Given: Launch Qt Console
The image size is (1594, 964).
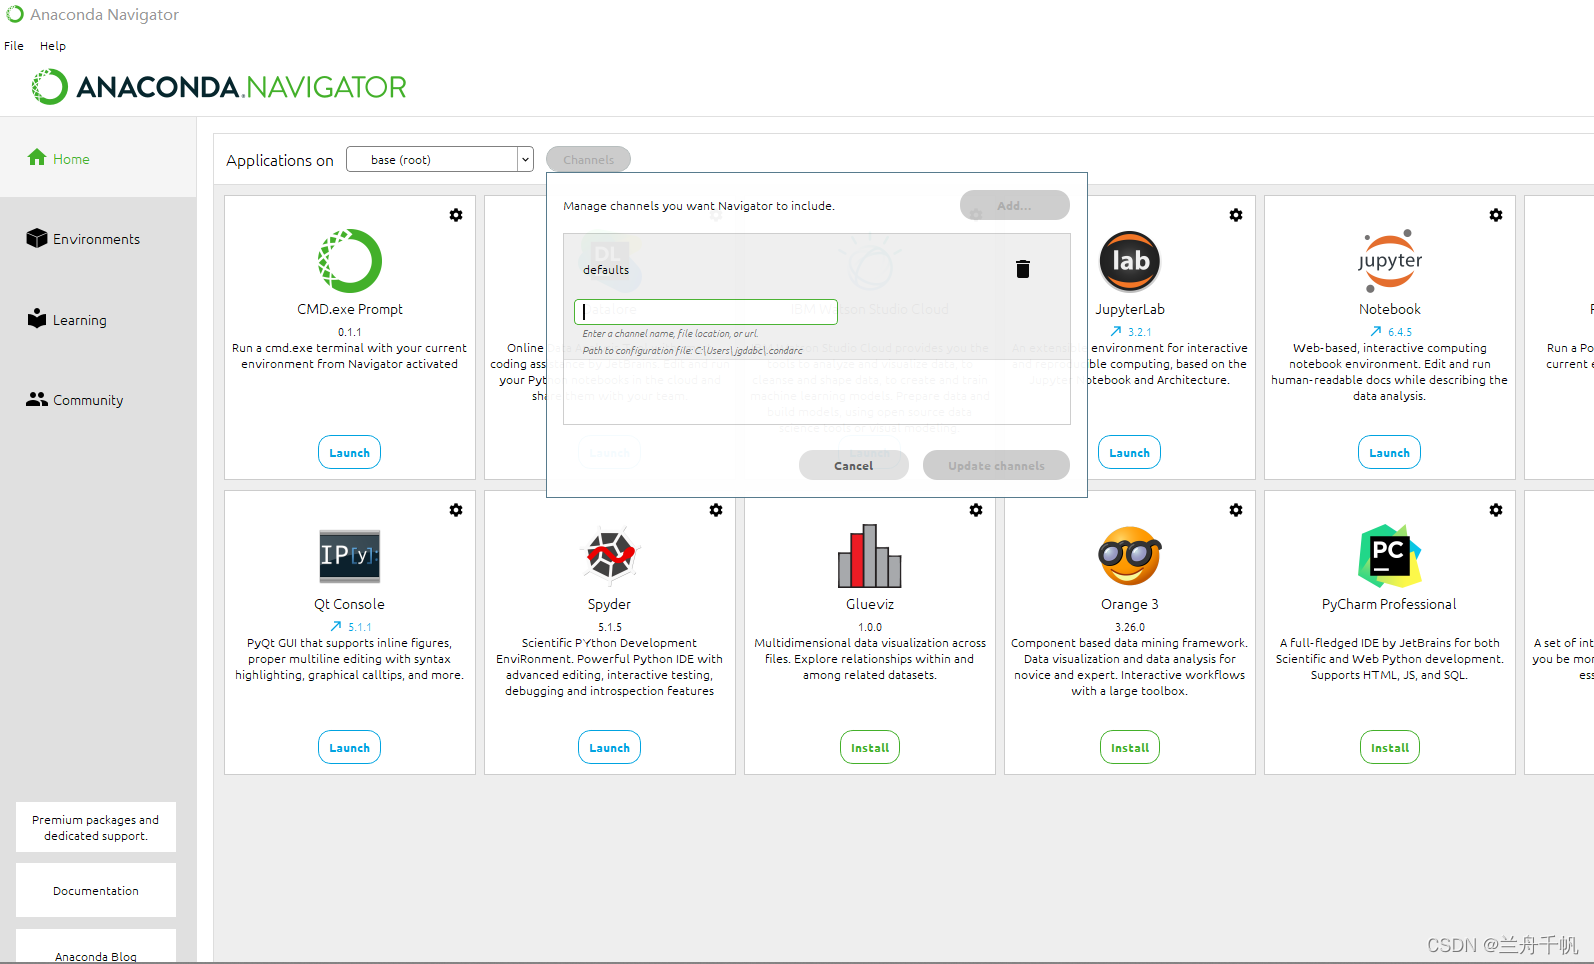Looking at the screenshot, I should point(350,747).
